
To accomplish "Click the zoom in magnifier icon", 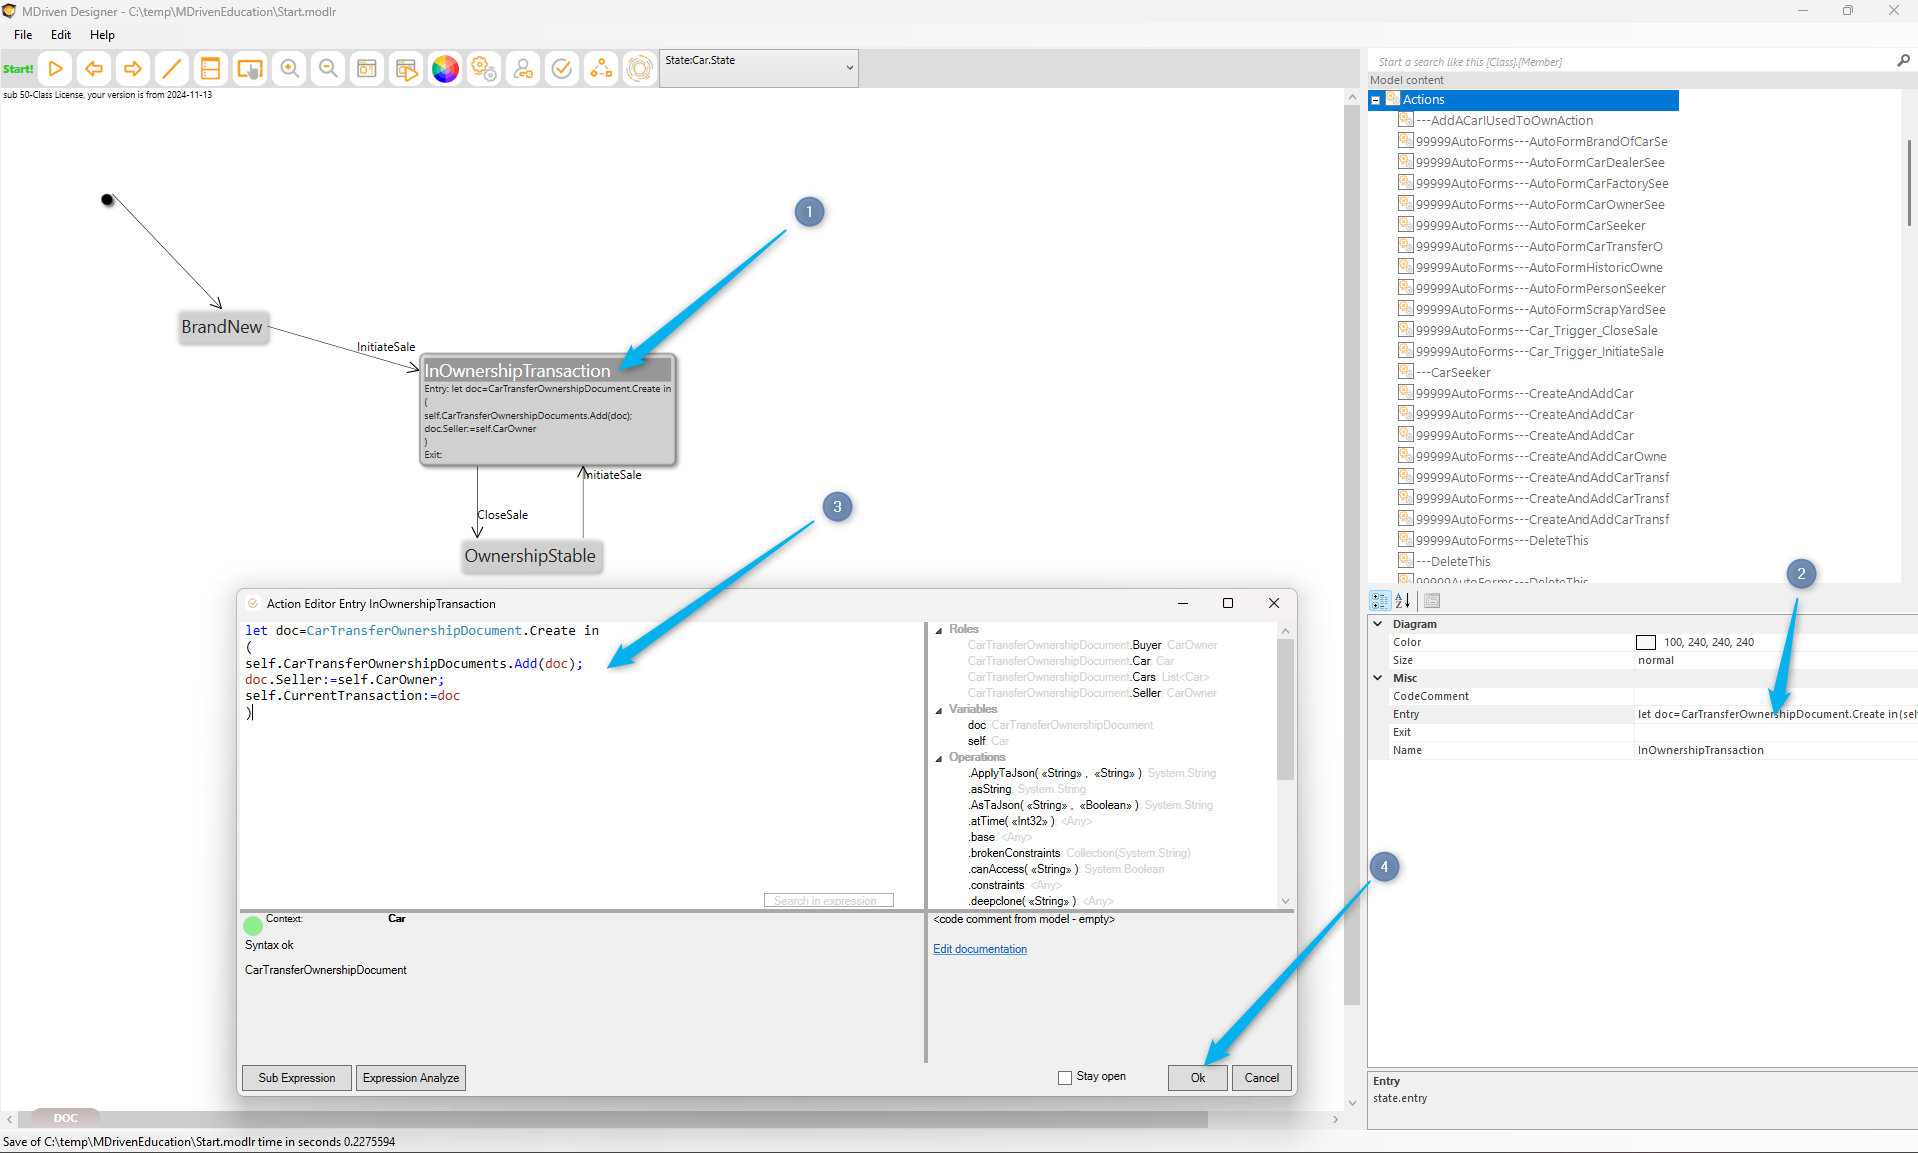I will [290, 69].
